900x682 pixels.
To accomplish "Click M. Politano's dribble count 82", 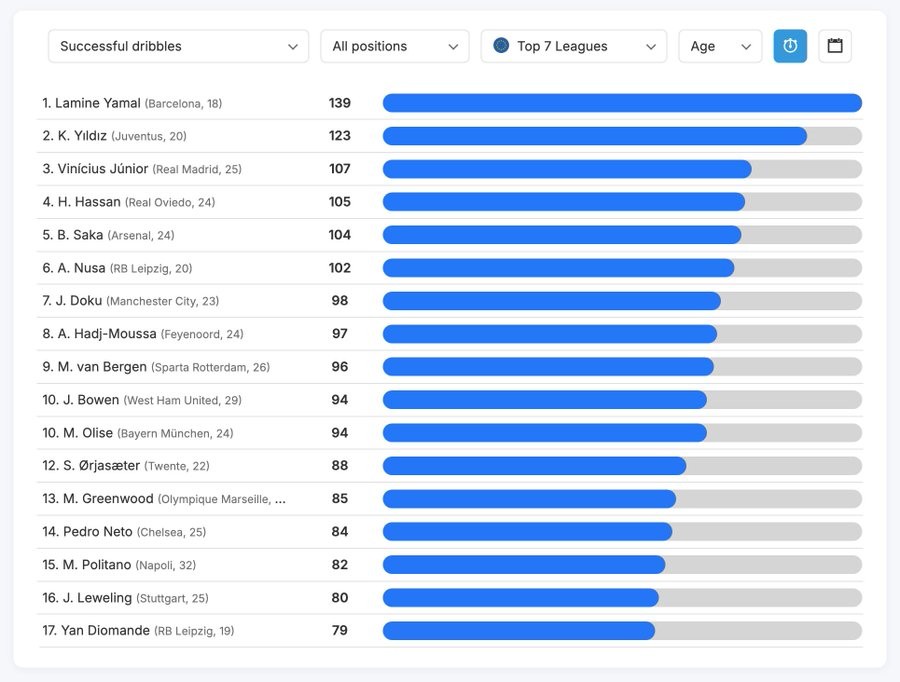I will tap(340, 565).
